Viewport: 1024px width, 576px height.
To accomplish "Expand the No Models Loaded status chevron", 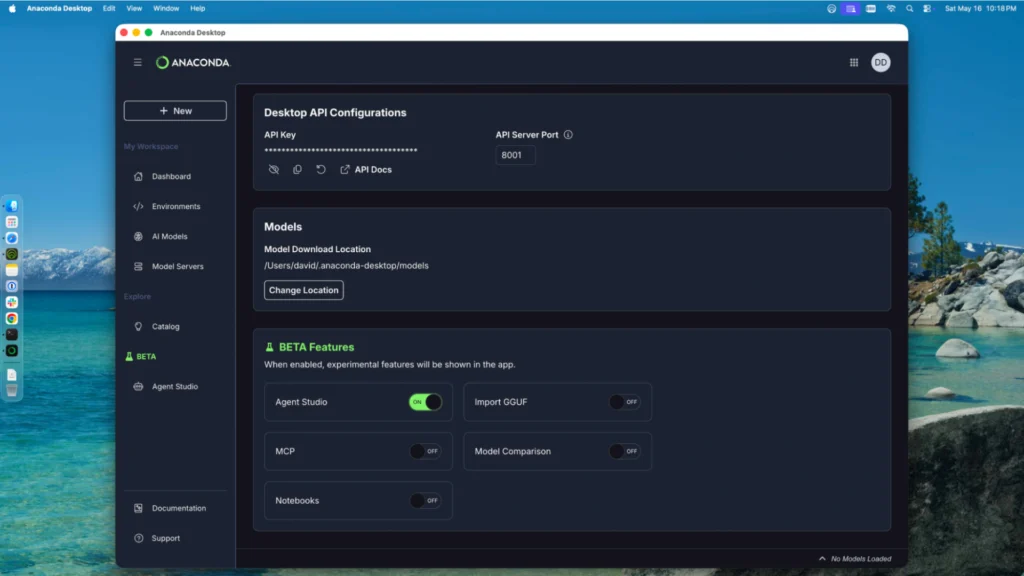I will (822, 558).
